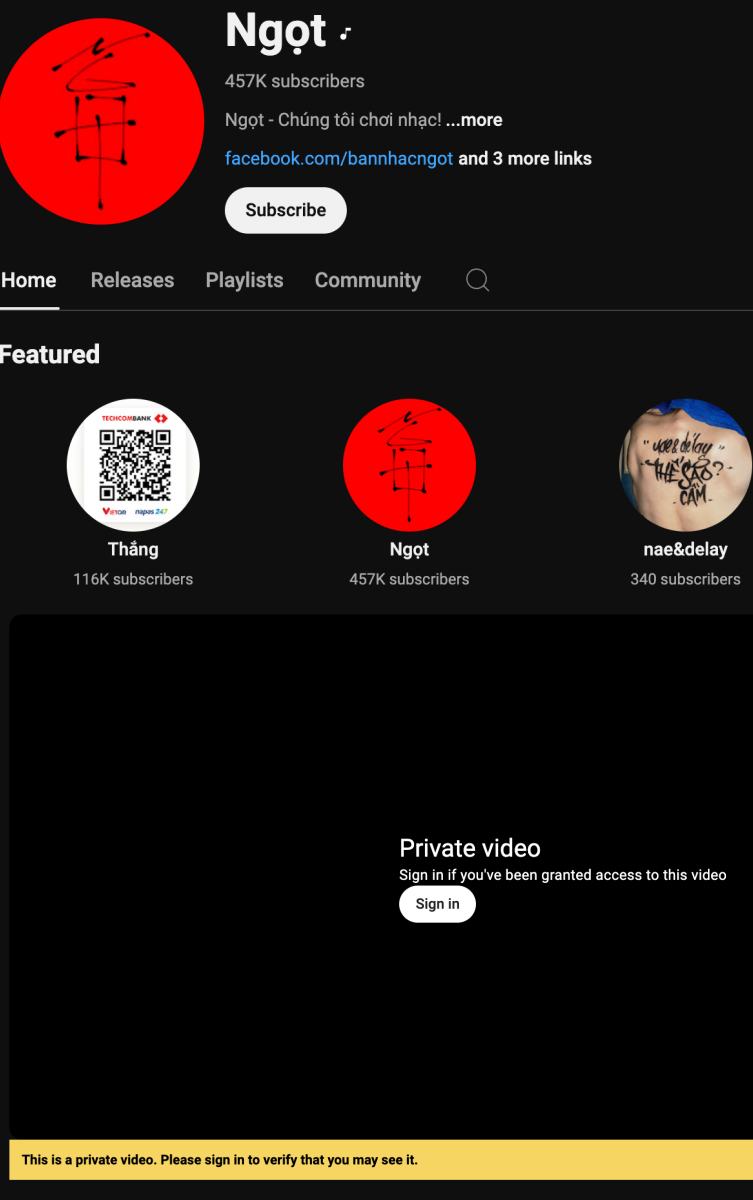
Task: Select the Community tab
Action: tap(368, 281)
